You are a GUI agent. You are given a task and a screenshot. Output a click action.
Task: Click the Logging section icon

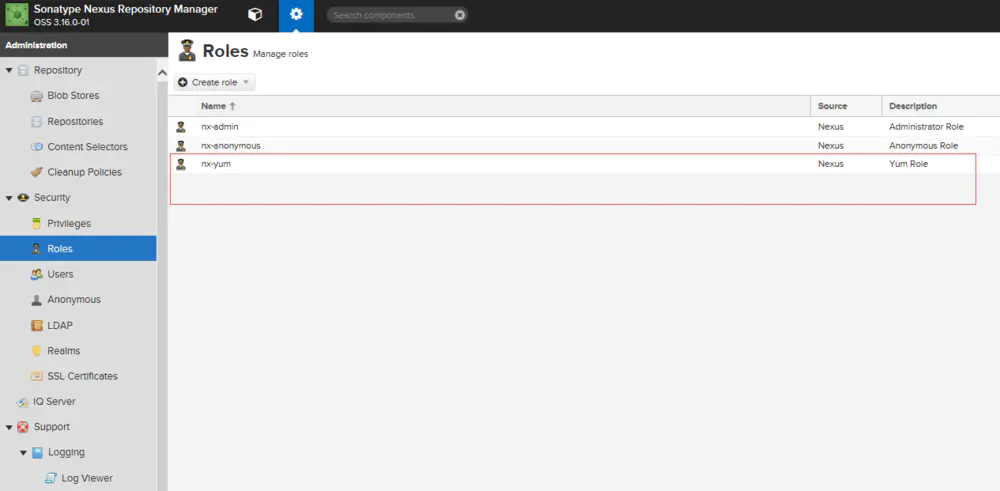[x=37, y=453]
